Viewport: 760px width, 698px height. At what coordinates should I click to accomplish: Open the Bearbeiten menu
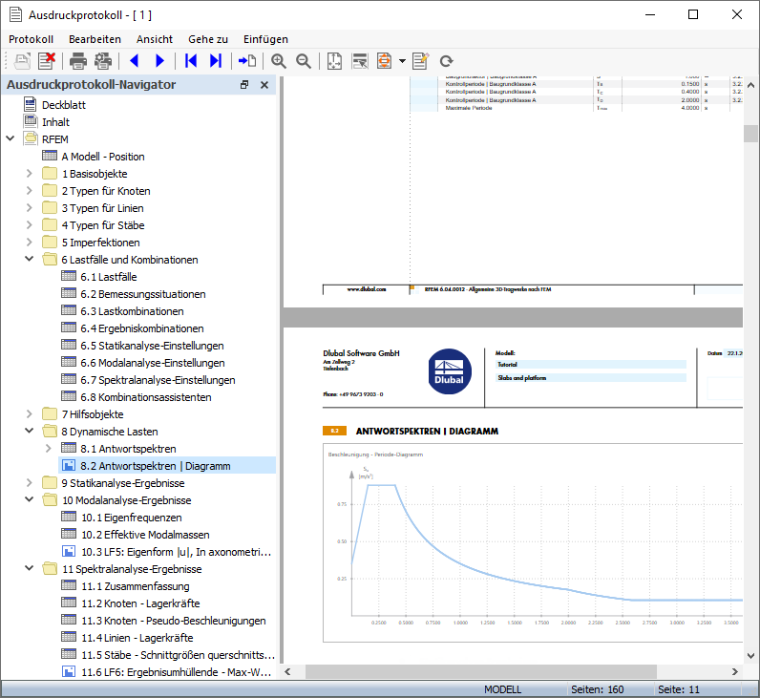tap(95, 39)
